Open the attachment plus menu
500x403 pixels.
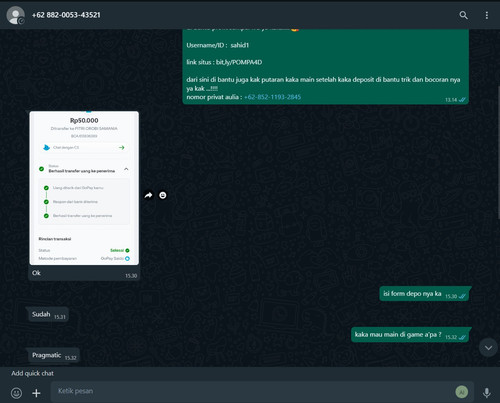coord(36,393)
